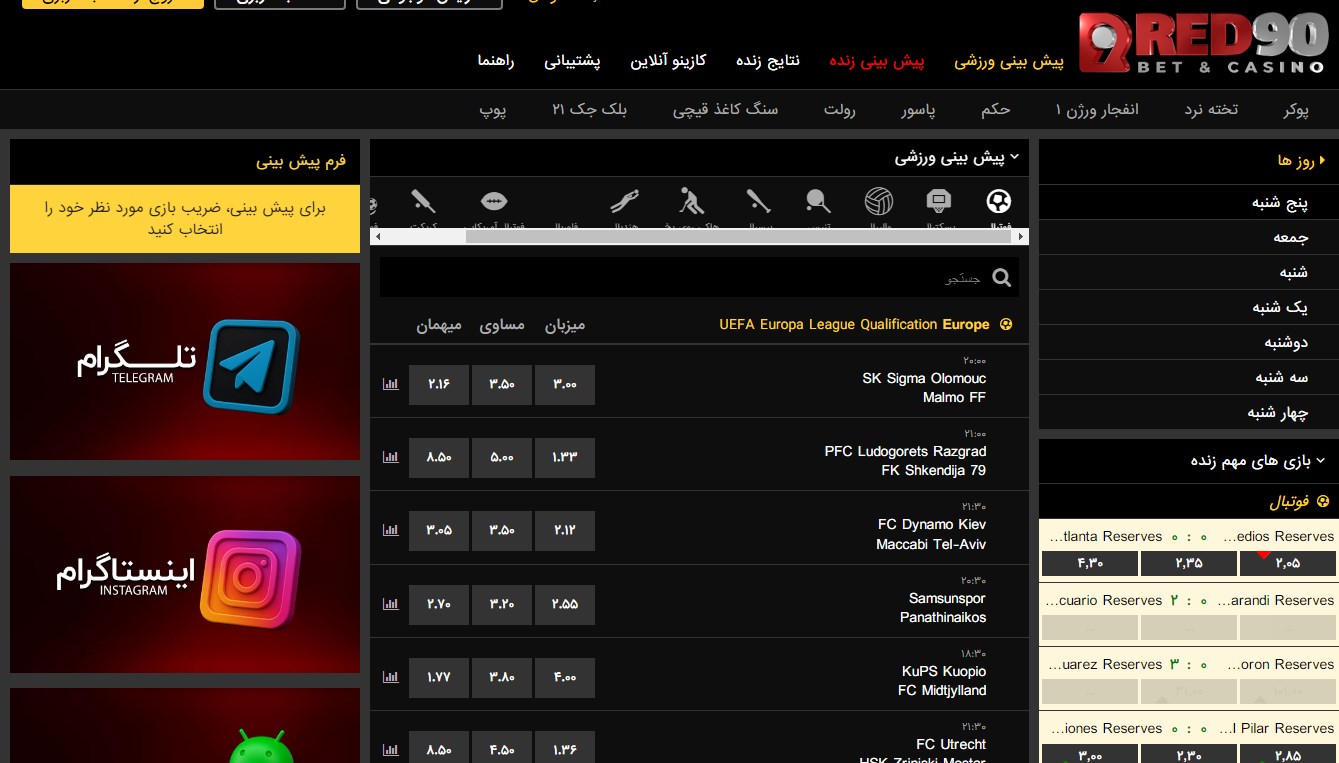Select the football sport icon
Viewport: 1339px width, 763px height.
pyautogui.click(x=998, y=202)
